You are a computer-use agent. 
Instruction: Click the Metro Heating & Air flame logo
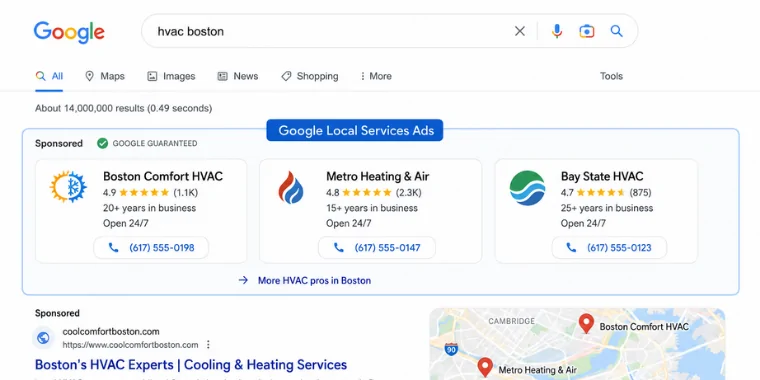coord(291,187)
